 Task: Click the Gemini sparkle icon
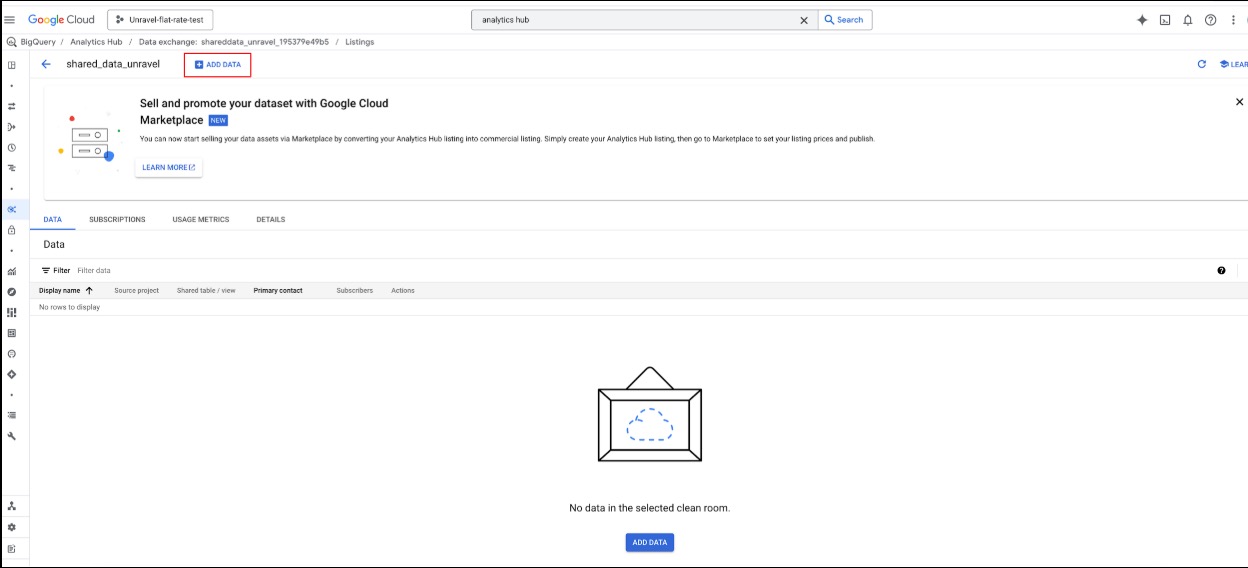click(x=1142, y=20)
